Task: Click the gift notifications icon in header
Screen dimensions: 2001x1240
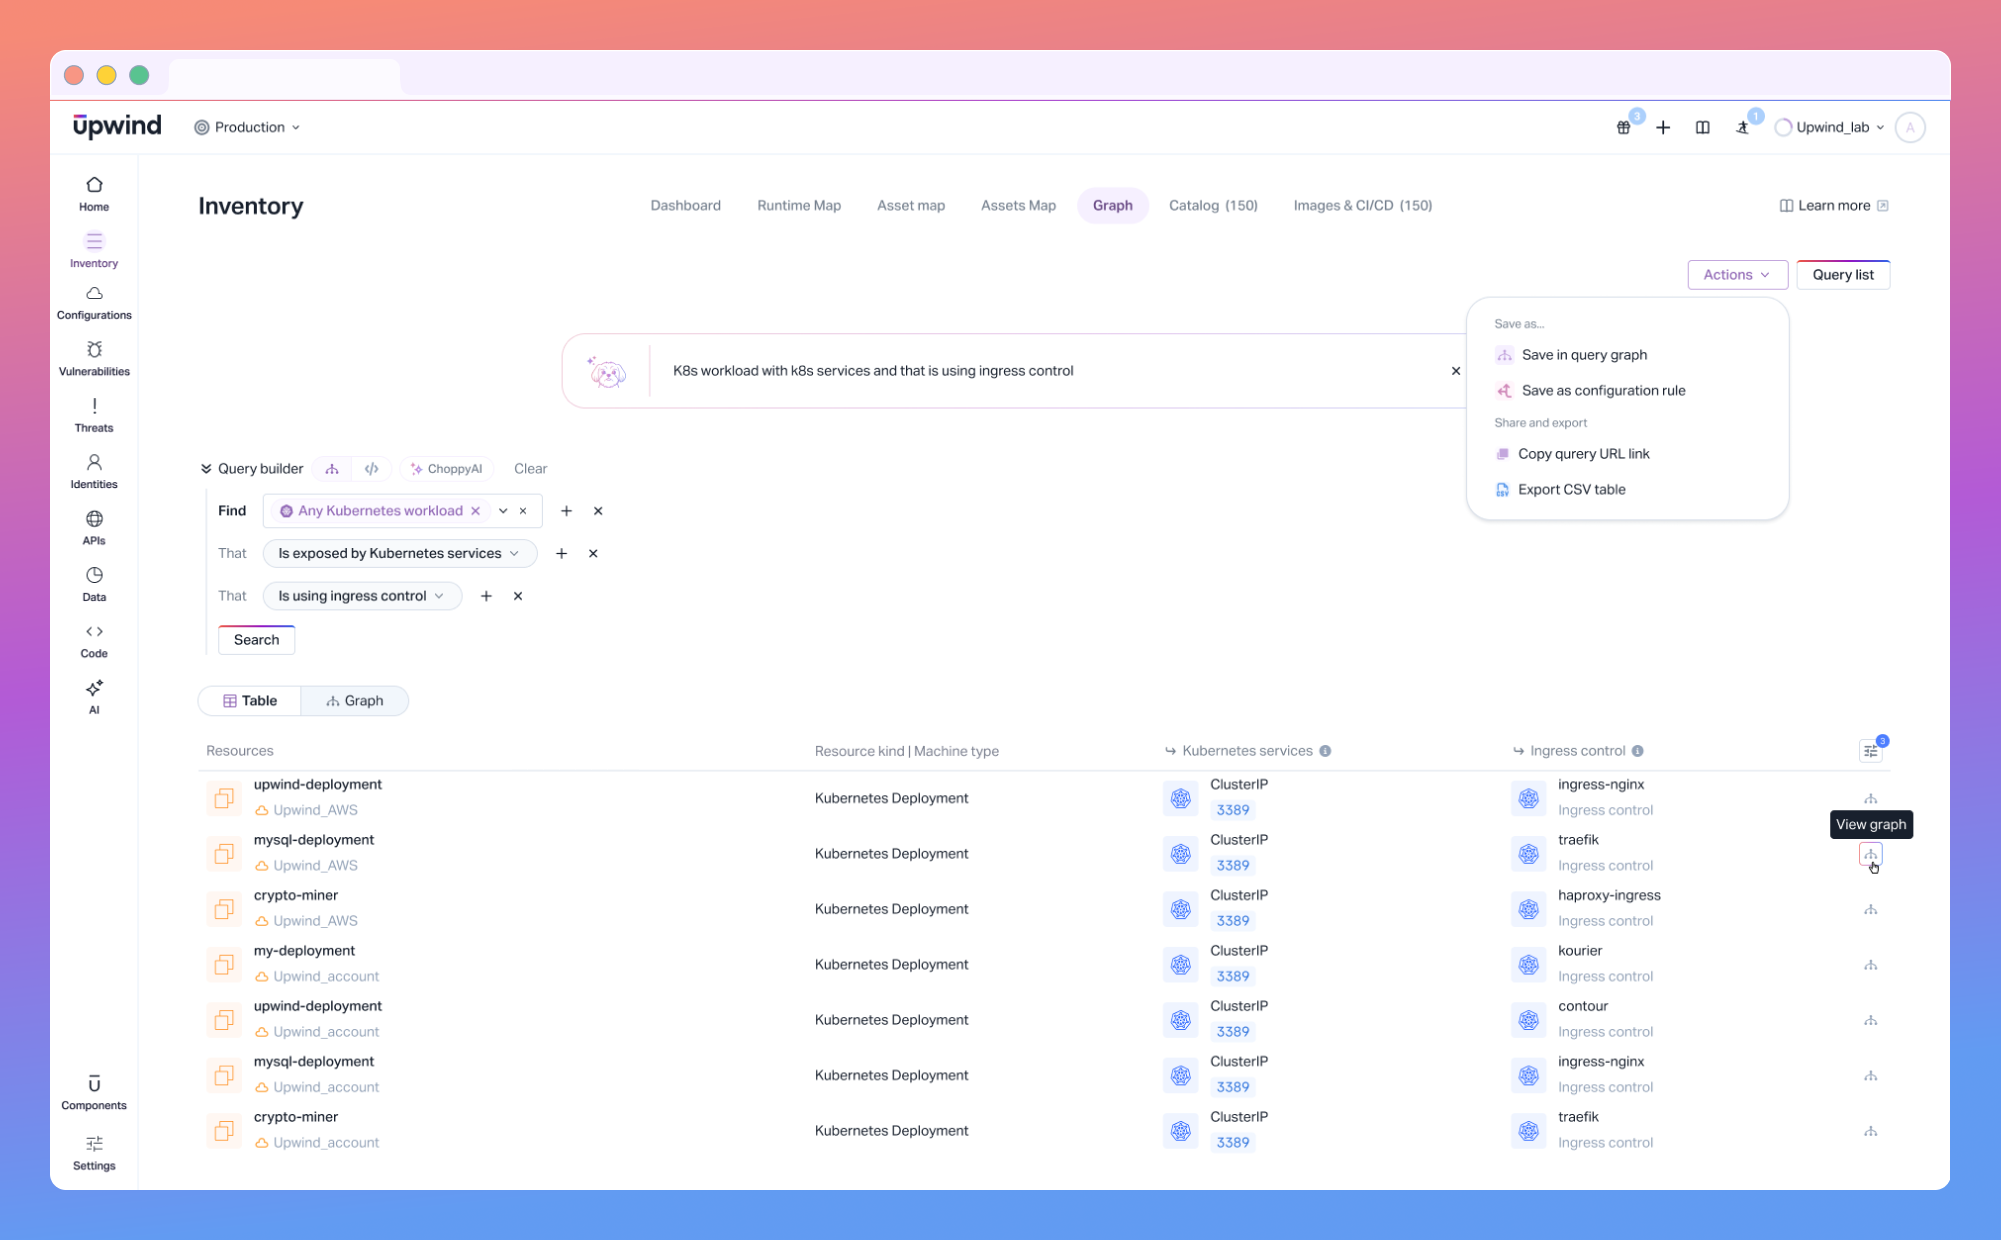Action: (x=1623, y=128)
